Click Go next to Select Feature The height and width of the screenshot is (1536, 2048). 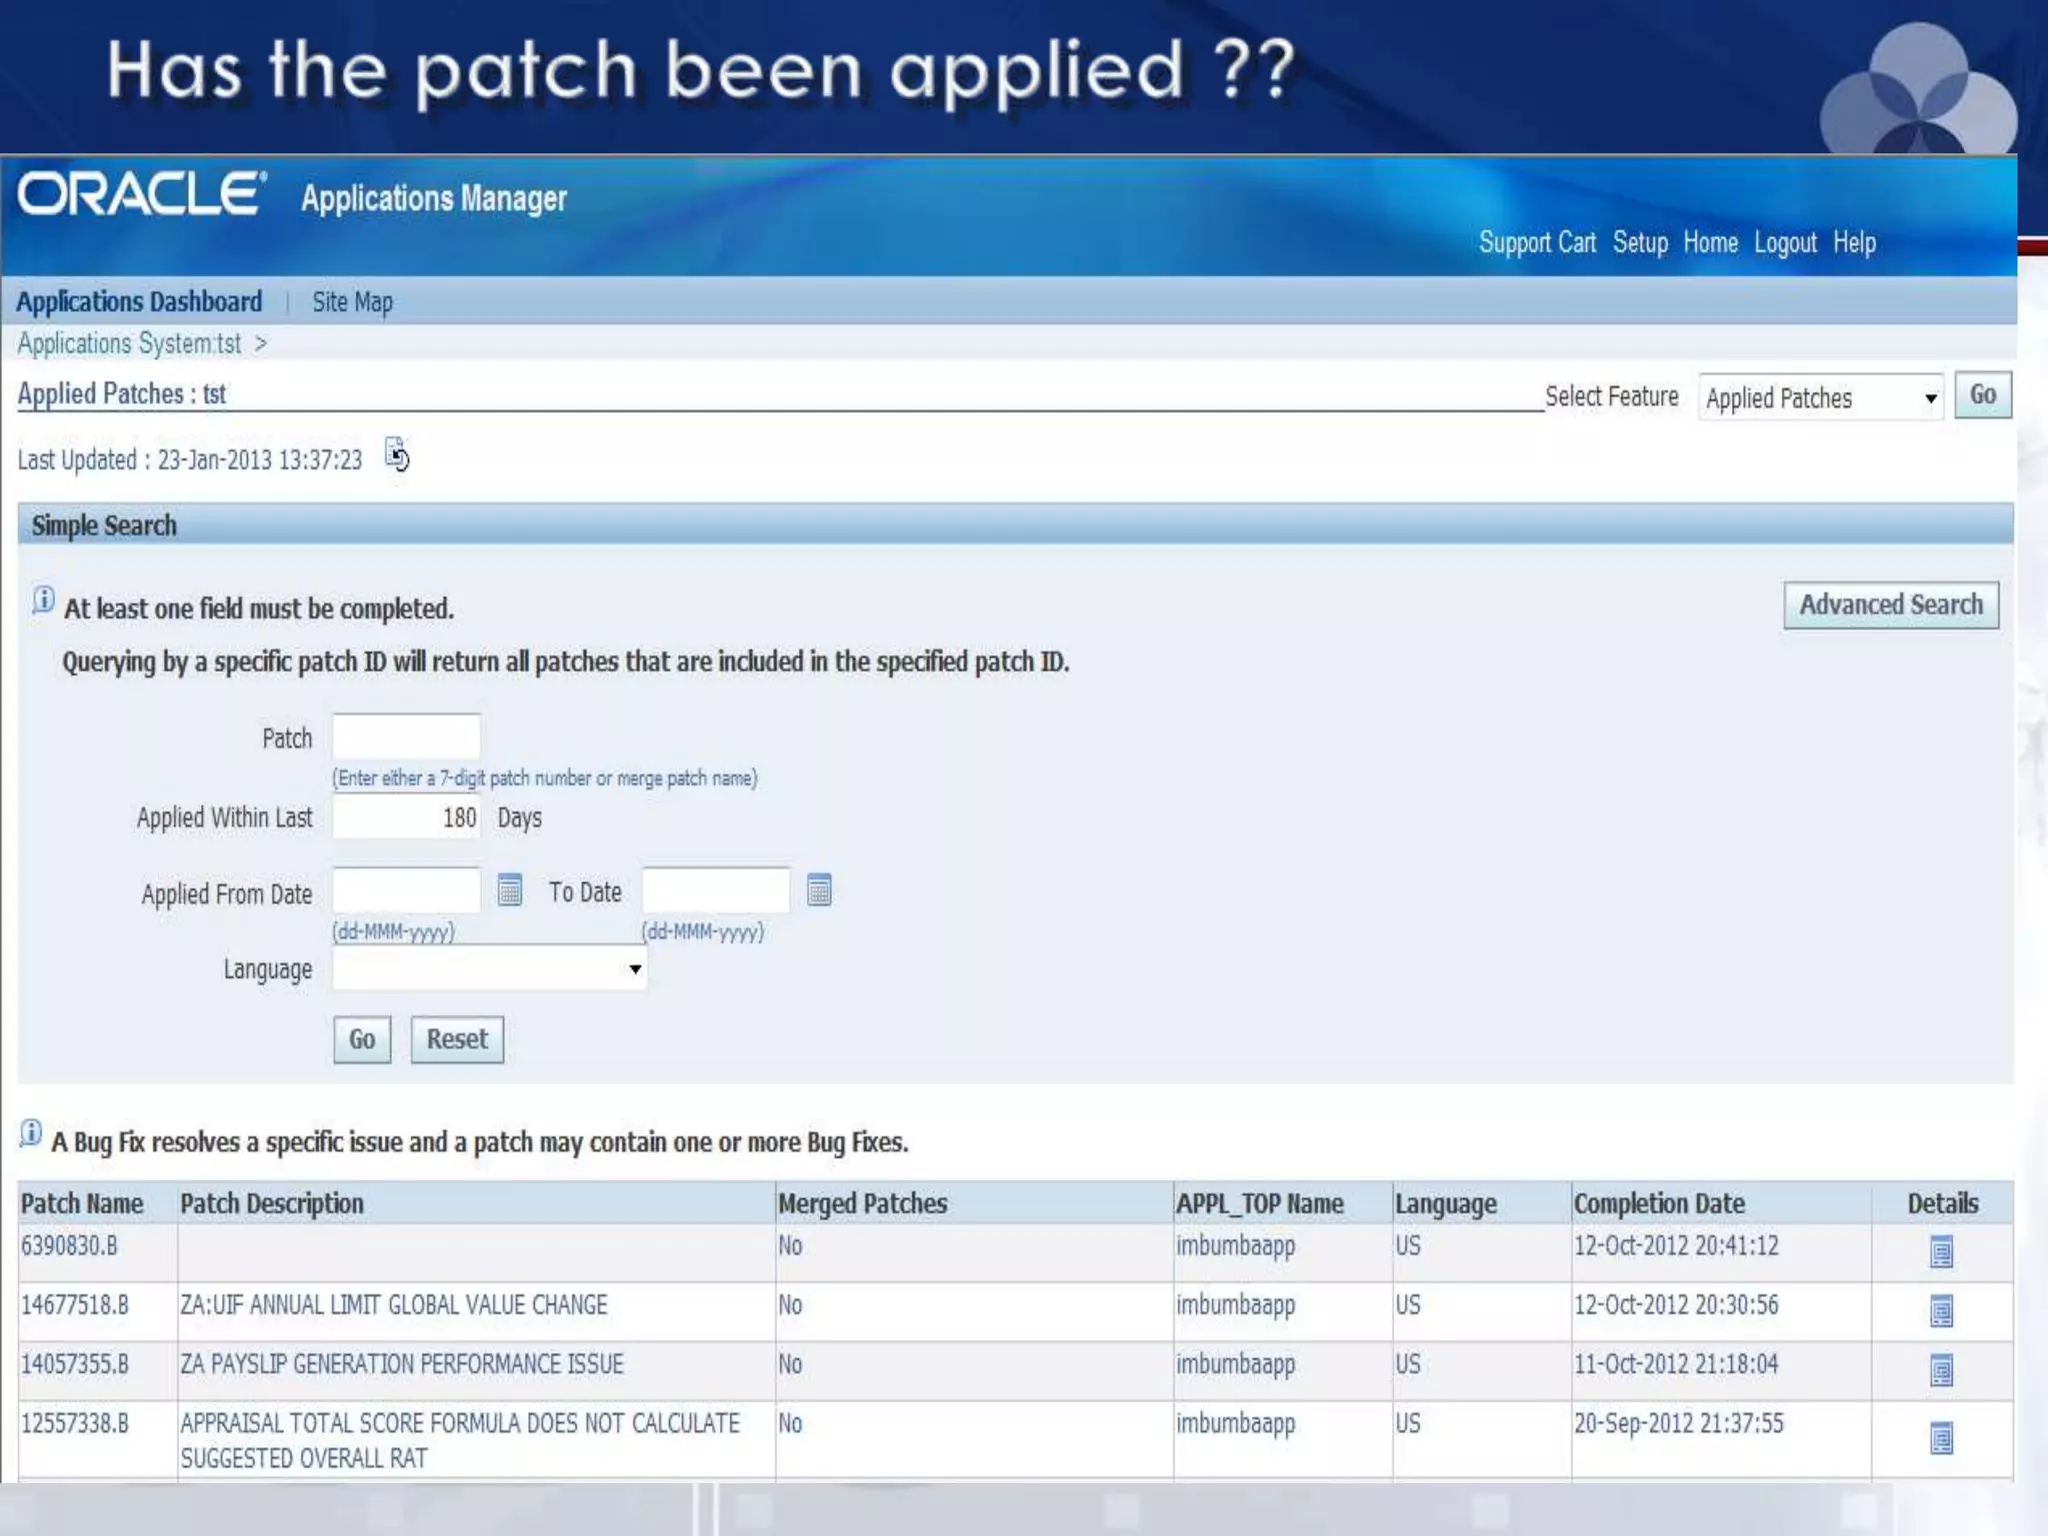[1982, 395]
